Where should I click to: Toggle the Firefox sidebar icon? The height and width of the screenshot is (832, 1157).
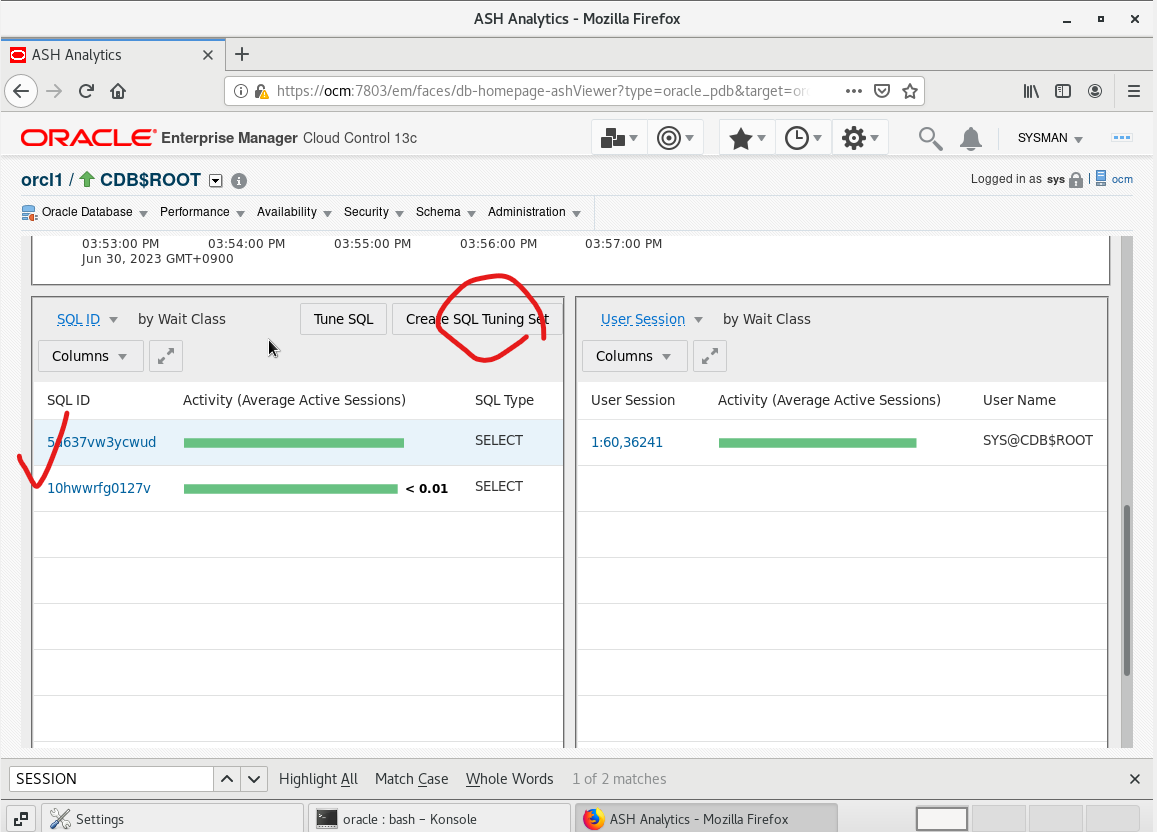(x=1063, y=91)
